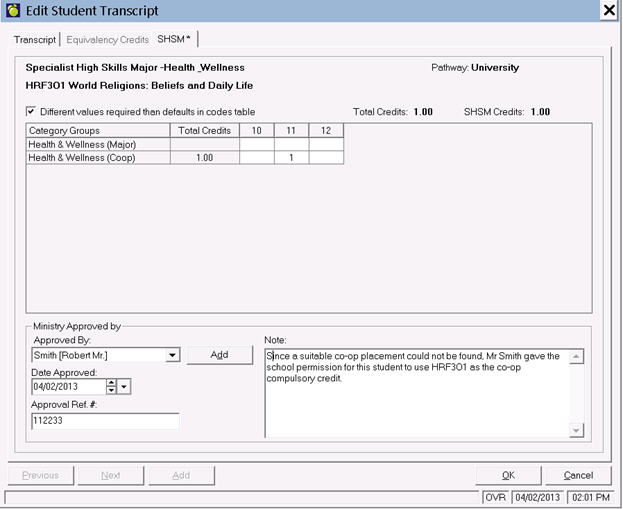Image resolution: width=623 pixels, height=509 pixels.
Task: Uncheck Different values required than defaults checkbox
Action: [x=31, y=112]
